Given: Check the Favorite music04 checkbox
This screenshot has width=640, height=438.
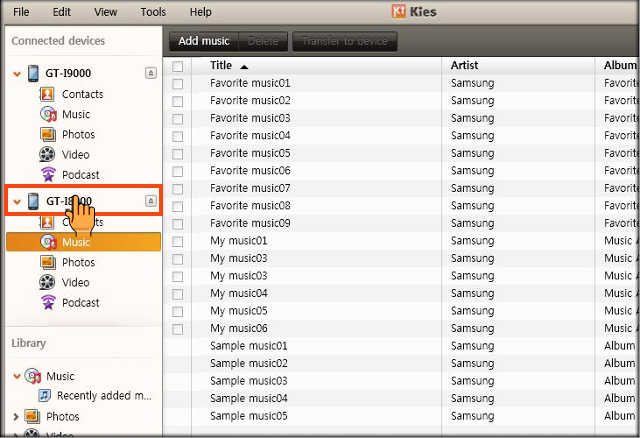Looking at the screenshot, I should point(178,136).
